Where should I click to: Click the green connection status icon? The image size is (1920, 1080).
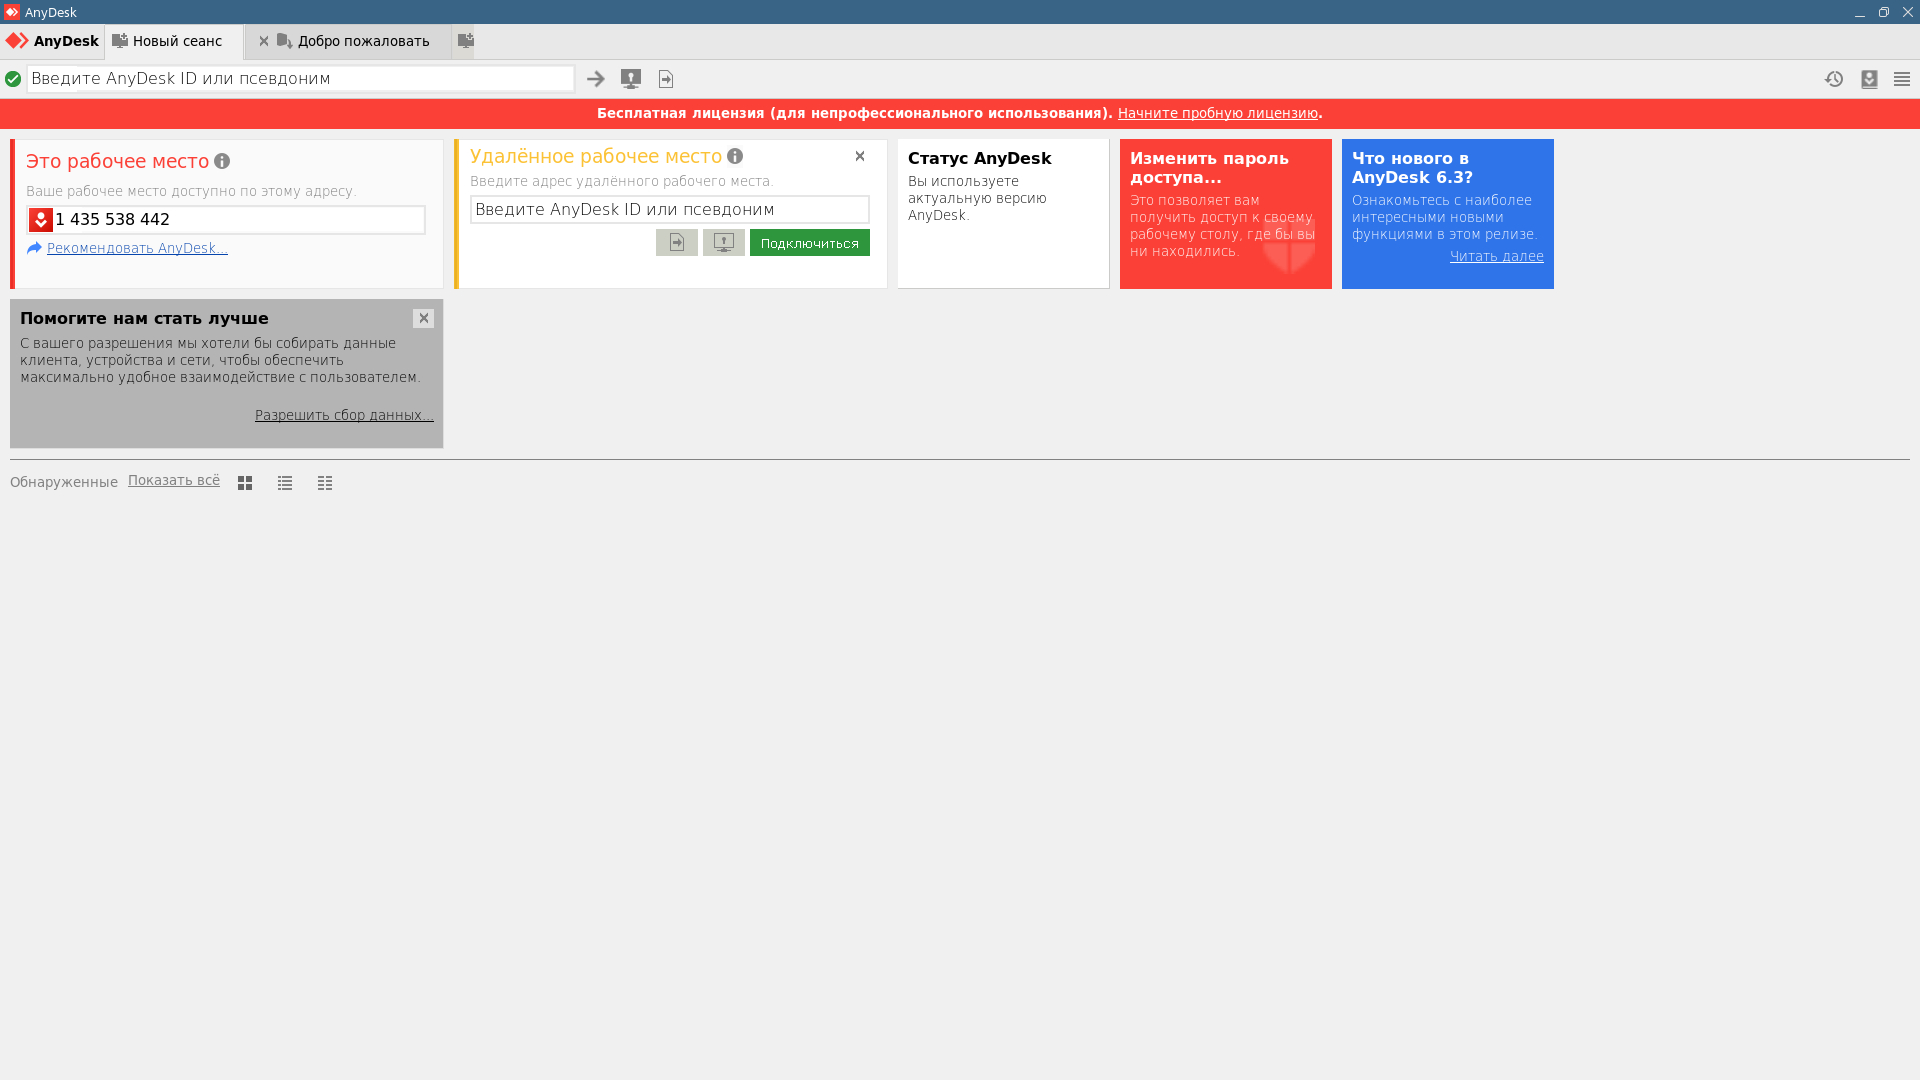(x=13, y=79)
